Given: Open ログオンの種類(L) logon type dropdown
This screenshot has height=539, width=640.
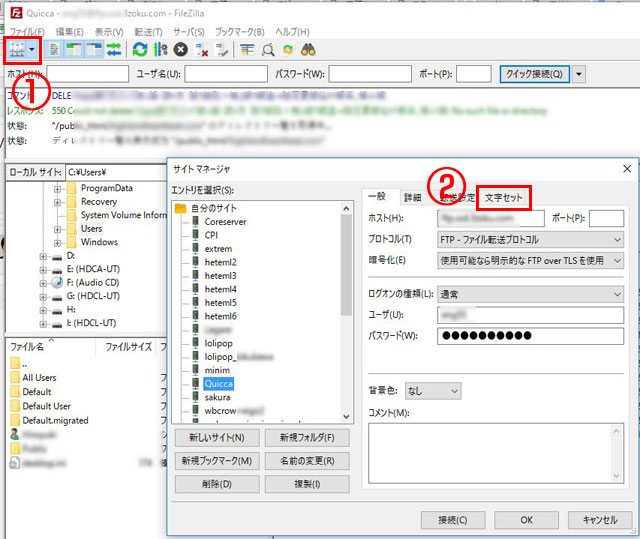Looking at the screenshot, I should (x=530, y=294).
